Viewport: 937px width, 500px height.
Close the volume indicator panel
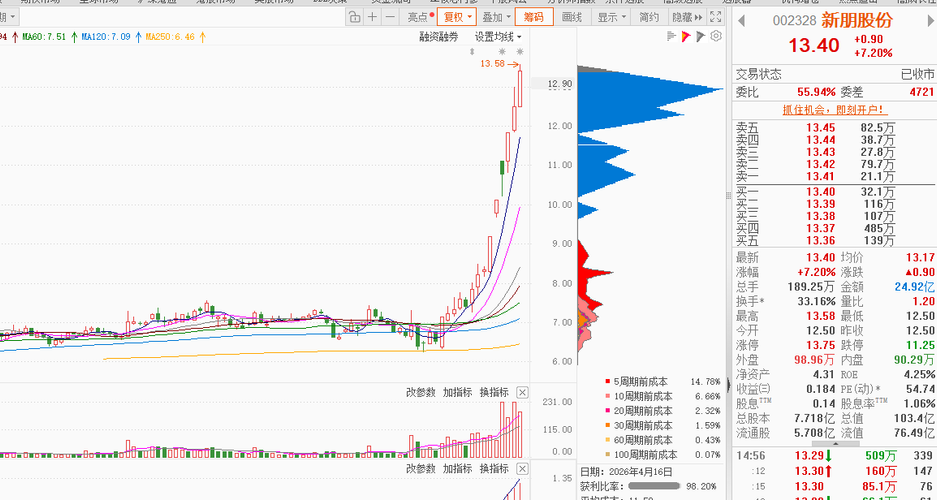[522, 392]
